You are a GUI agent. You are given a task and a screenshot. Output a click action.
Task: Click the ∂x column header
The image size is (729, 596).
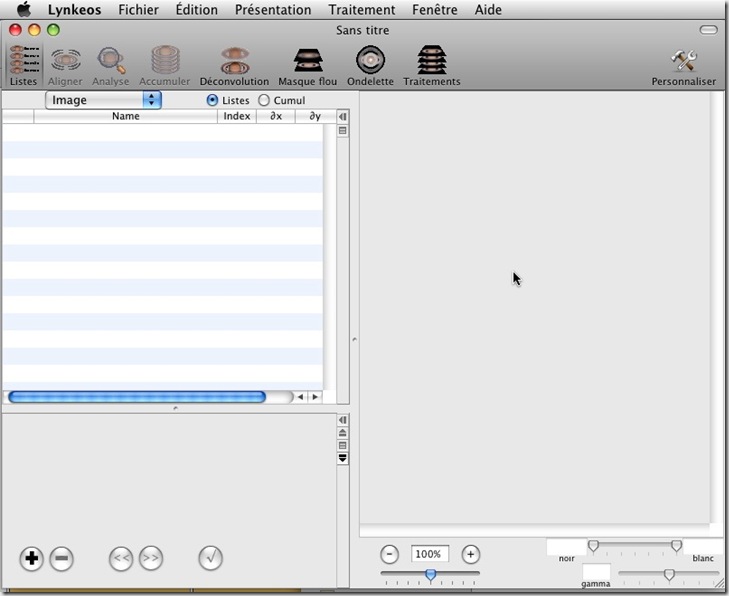[x=276, y=116]
